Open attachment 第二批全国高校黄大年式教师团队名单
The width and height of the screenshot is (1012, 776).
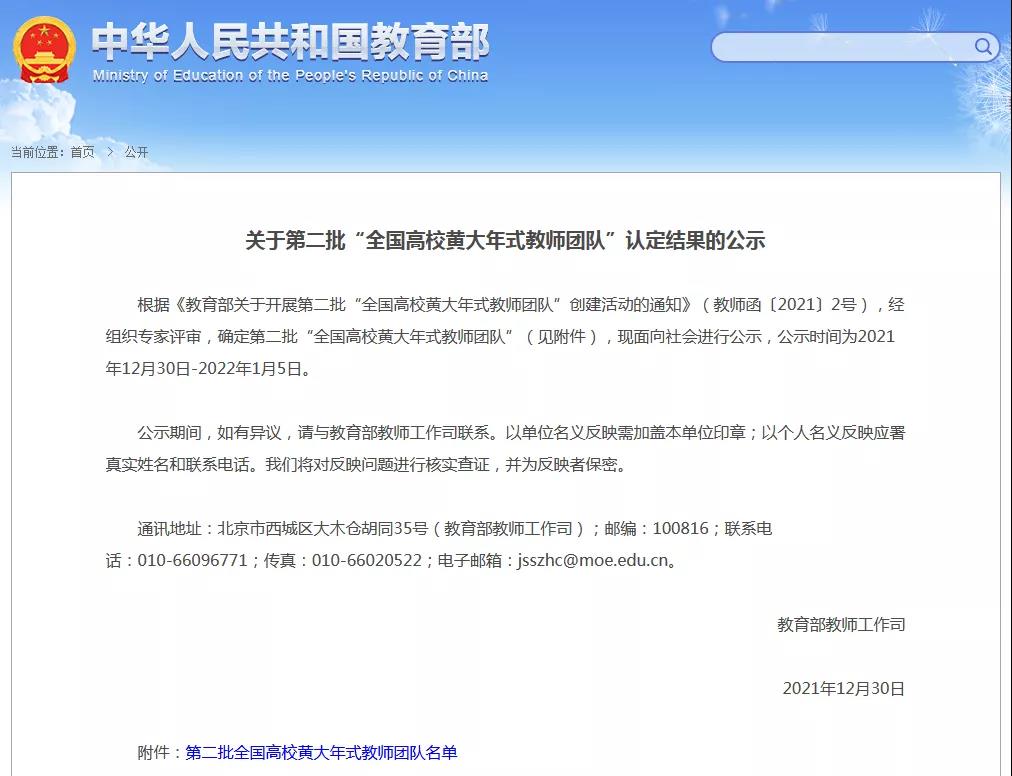click(x=321, y=753)
